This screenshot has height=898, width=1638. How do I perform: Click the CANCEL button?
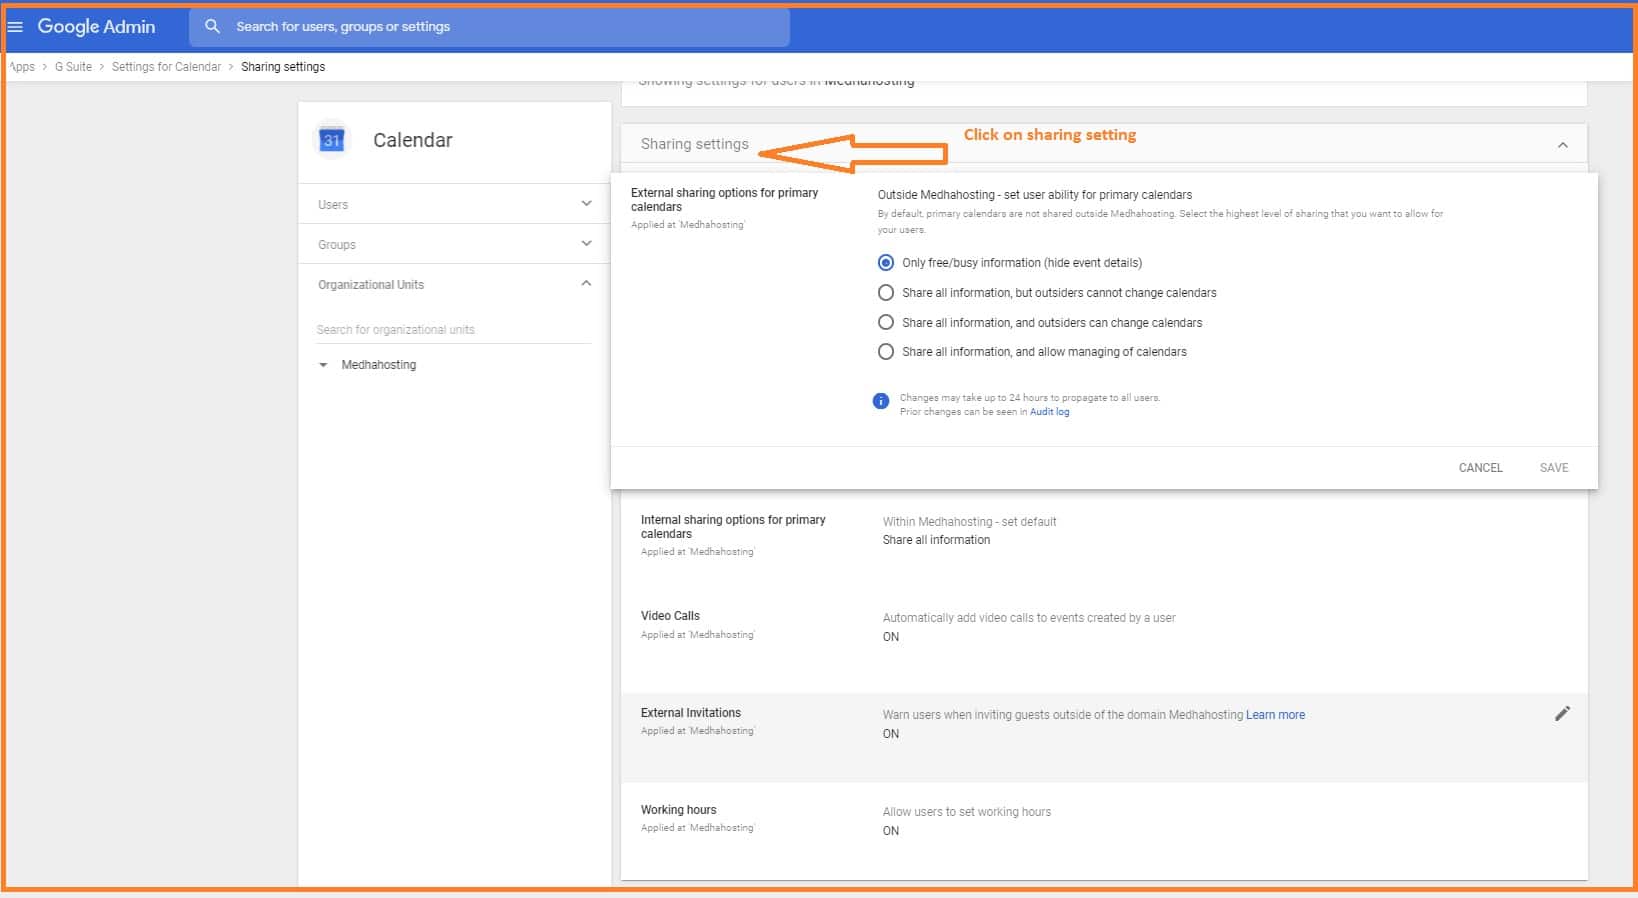coord(1480,468)
